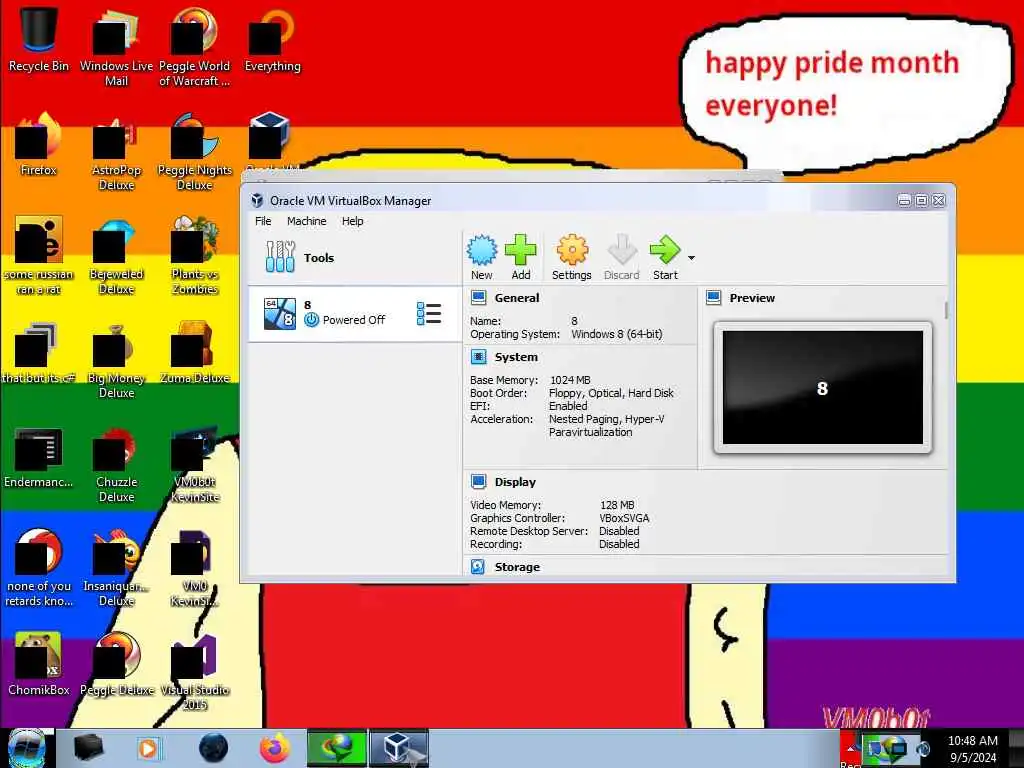Click the details pane vertical scrollbar
Viewport: 1024px width, 768px height.
946,310
